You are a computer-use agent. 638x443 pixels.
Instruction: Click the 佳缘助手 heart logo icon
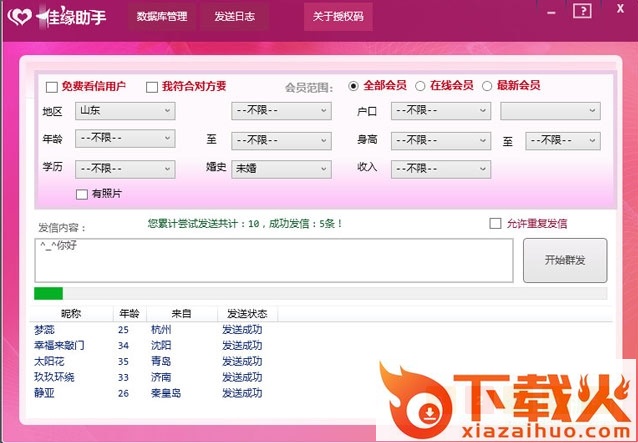click(x=20, y=17)
